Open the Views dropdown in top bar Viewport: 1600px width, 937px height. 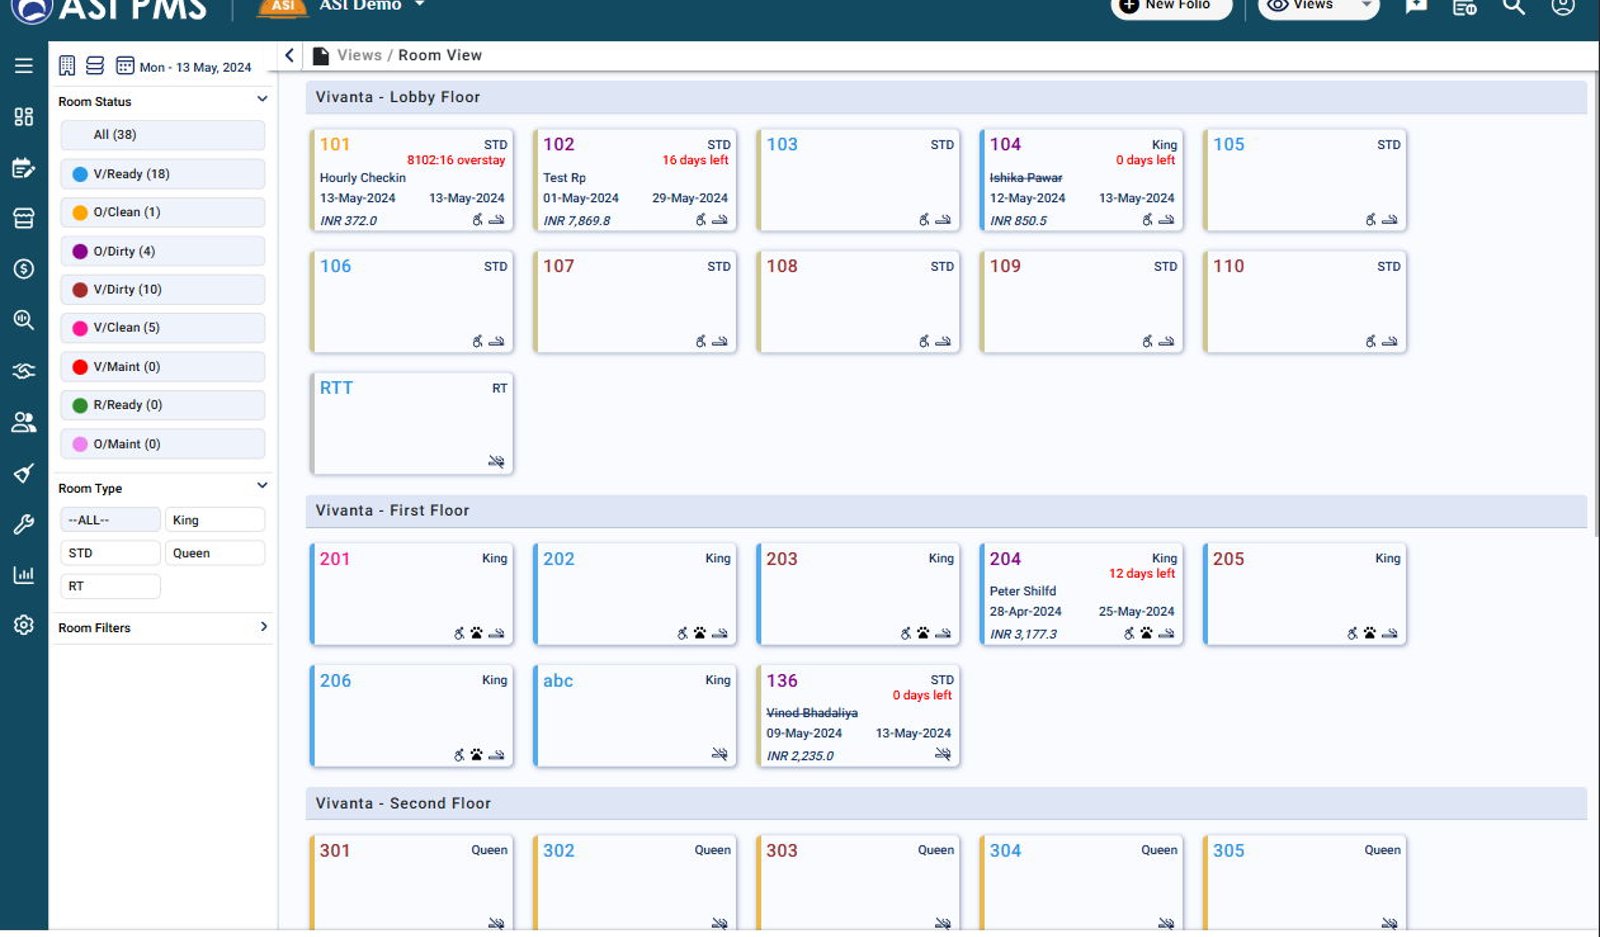(x=1318, y=6)
